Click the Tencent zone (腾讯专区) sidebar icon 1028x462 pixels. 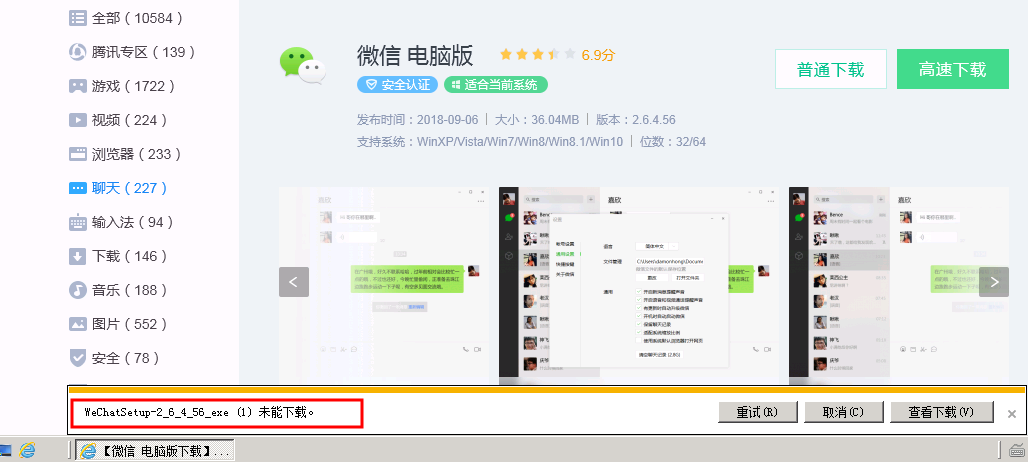tap(77, 52)
